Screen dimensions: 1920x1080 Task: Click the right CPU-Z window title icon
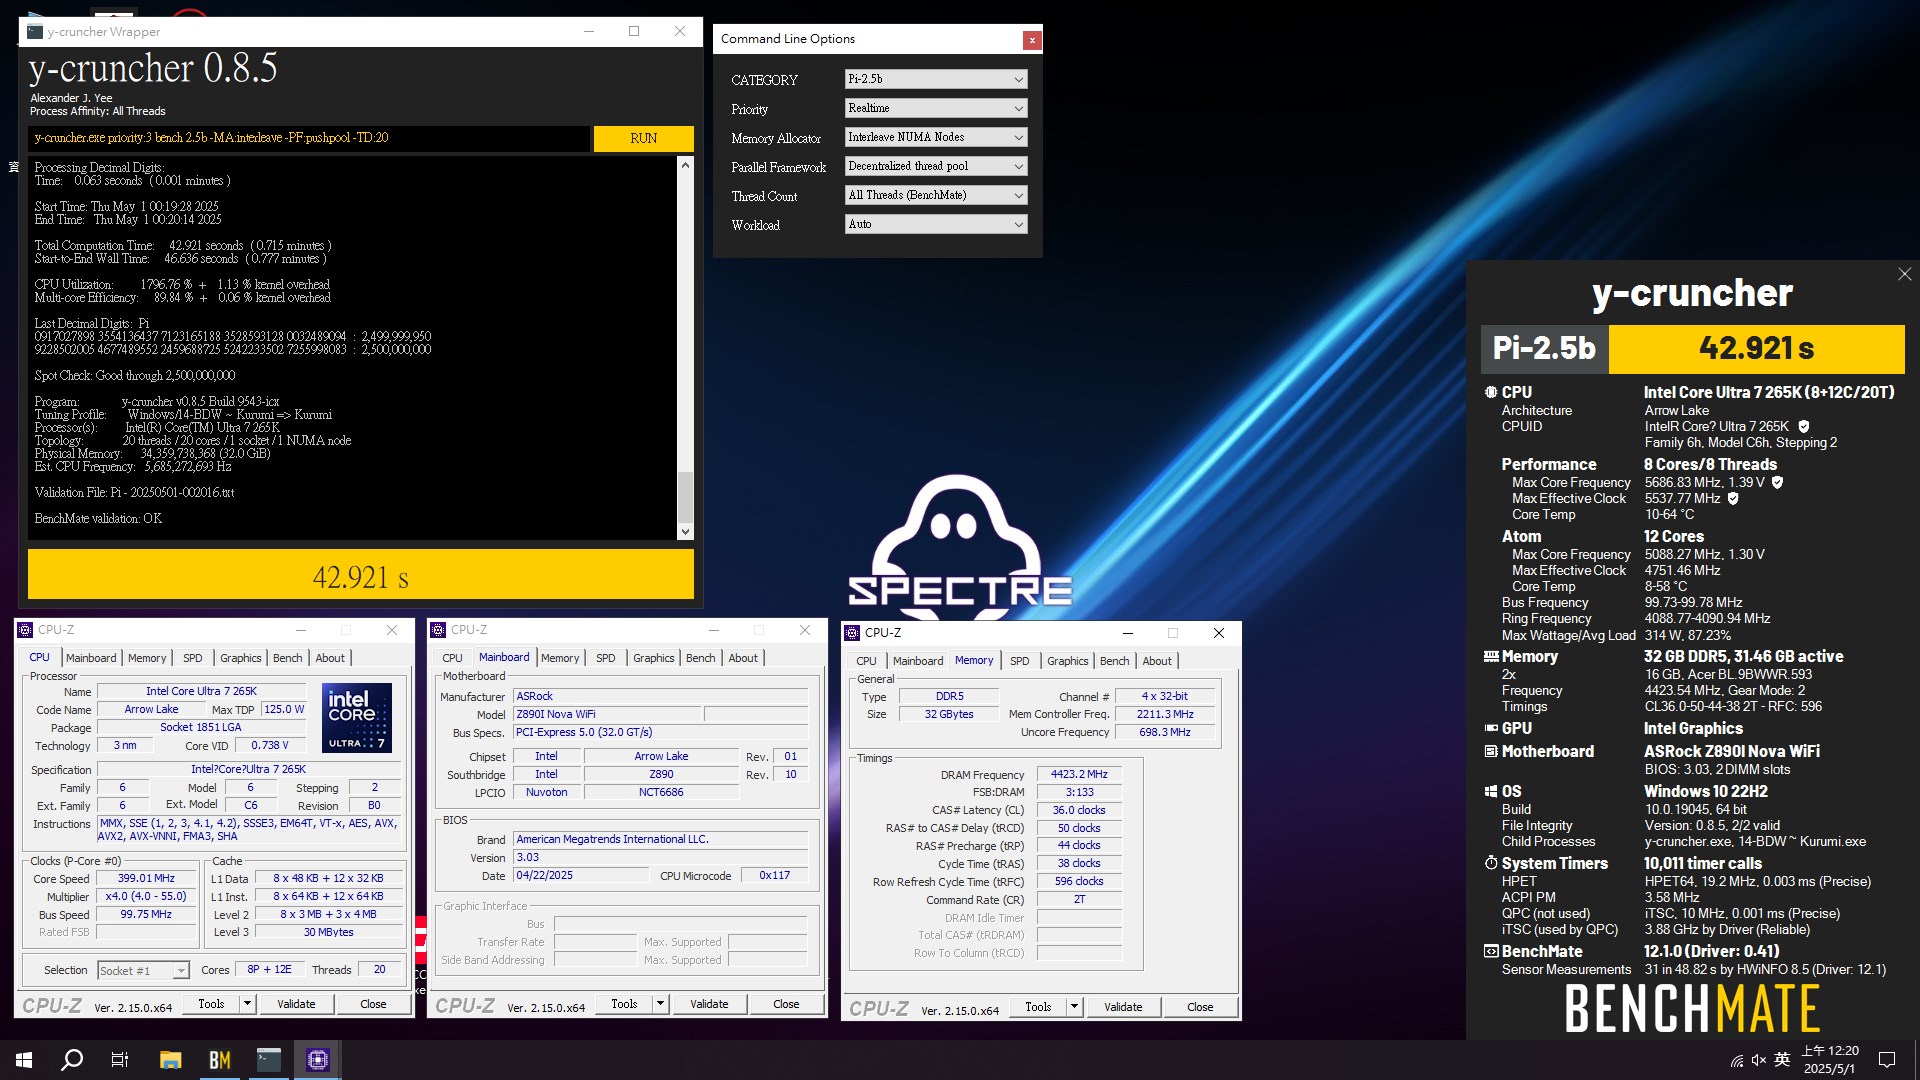coord(853,633)
